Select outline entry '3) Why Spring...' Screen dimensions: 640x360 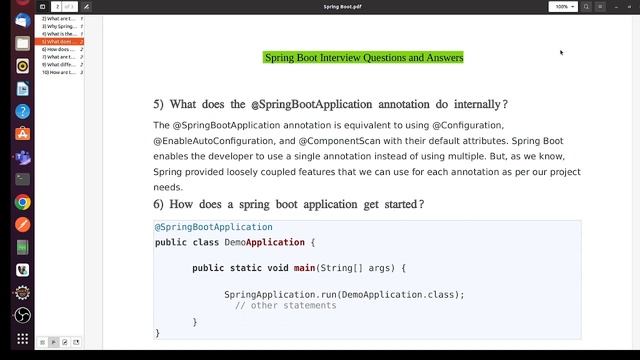coord(60,26)
